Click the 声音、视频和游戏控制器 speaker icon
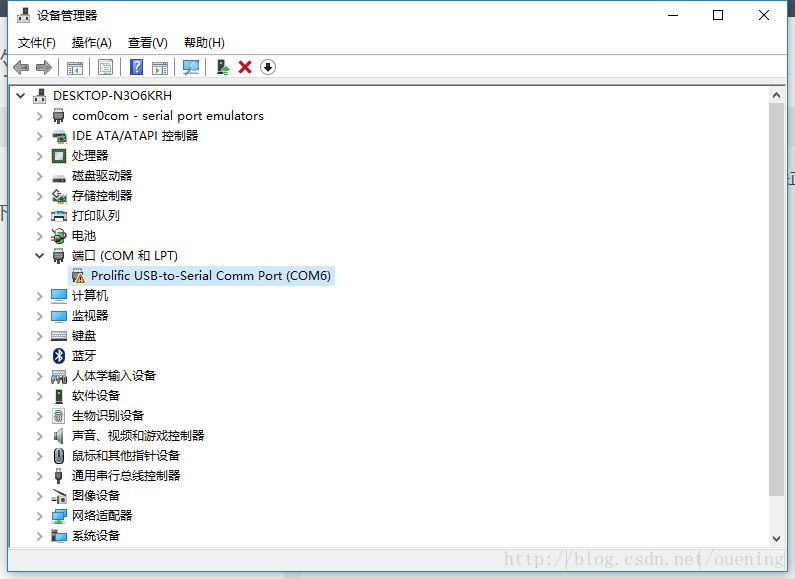795x579 pixels. (59, 436)
